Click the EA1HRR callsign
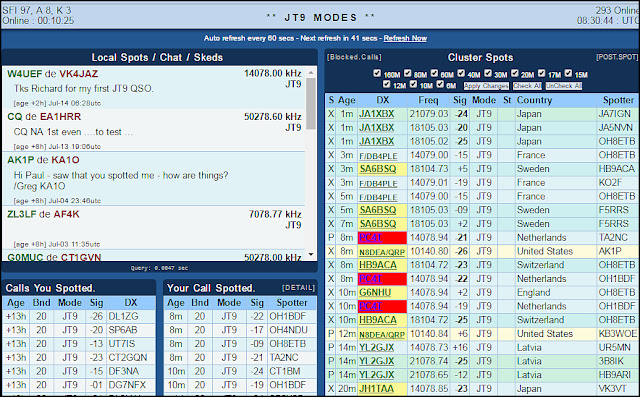Screen dimensions: 640x397 [x=60, y=117]
